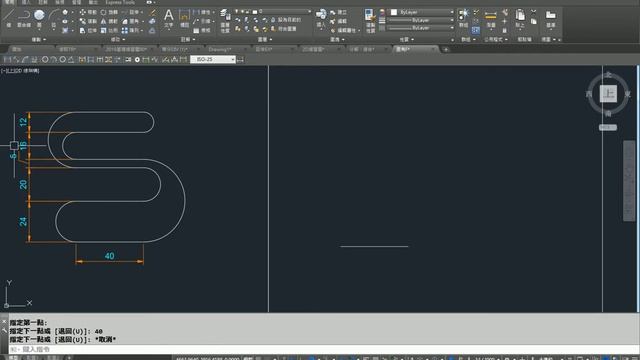640x360 pixels.
Task: Click the Measure tool icon
Action: (x=491, y=19)
